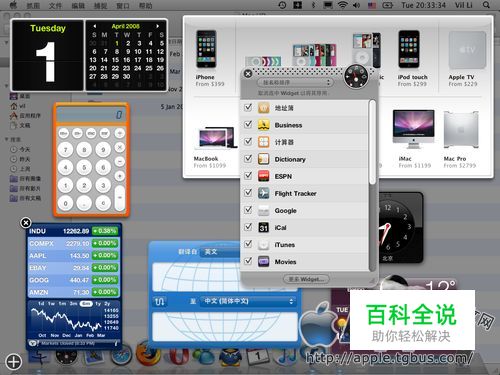Open the translate-to 中文 (简体中文) dropdown

click(x=248, y=301)
